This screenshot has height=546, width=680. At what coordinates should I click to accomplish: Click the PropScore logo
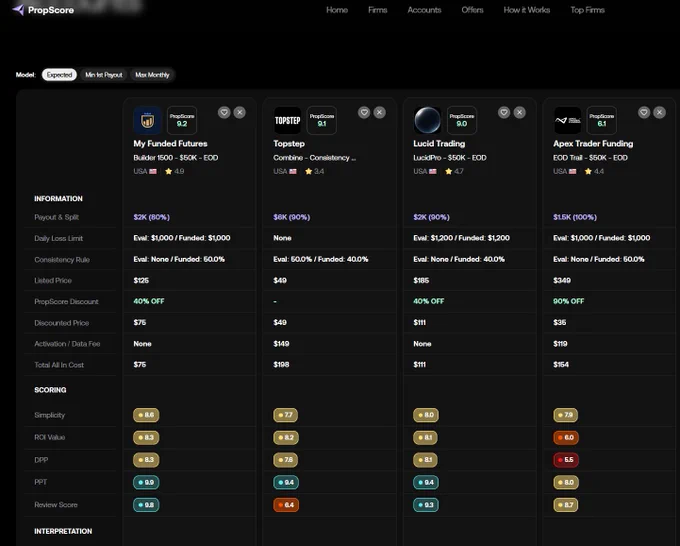pyautogui.click(x=43, y=10)
